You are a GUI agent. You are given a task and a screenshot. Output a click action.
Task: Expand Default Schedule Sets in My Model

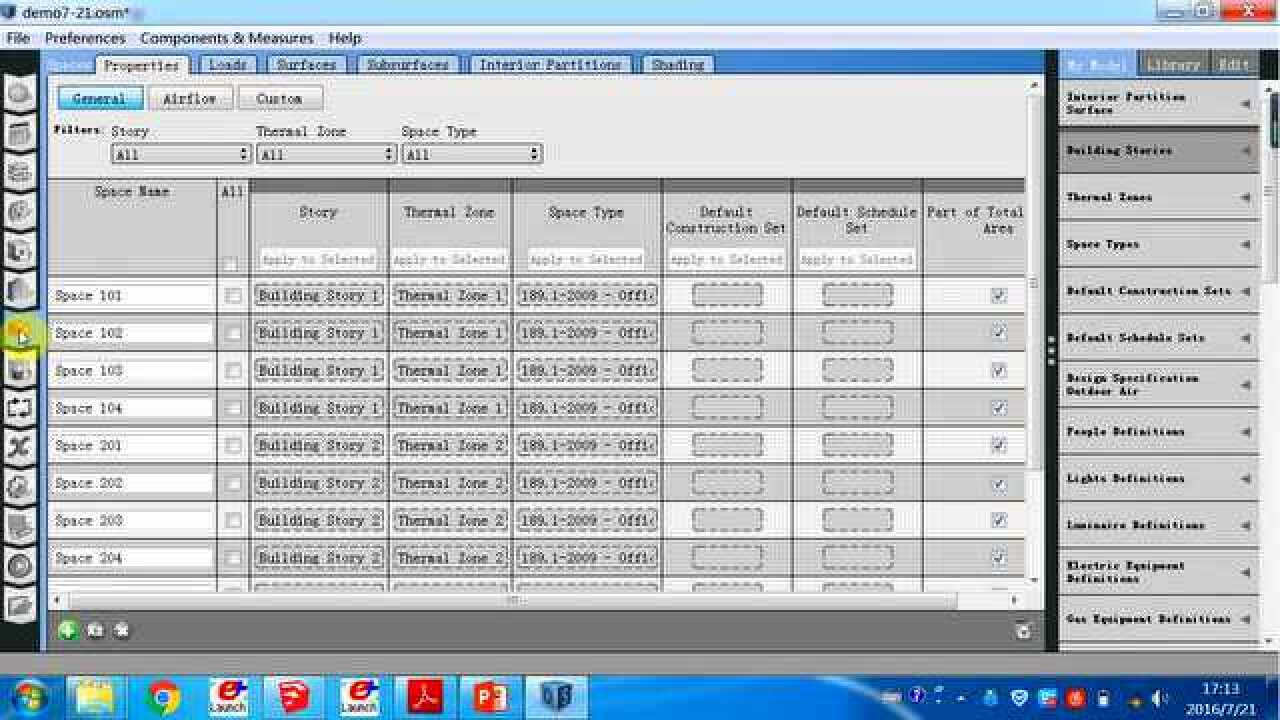coord(1159,338)
